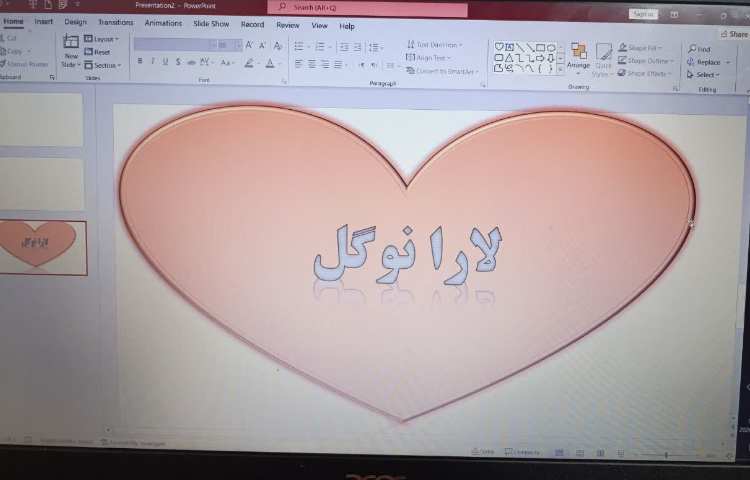Screen dimensions: 750x480
Task: Increase the list indent level
Action: [357, 47]
